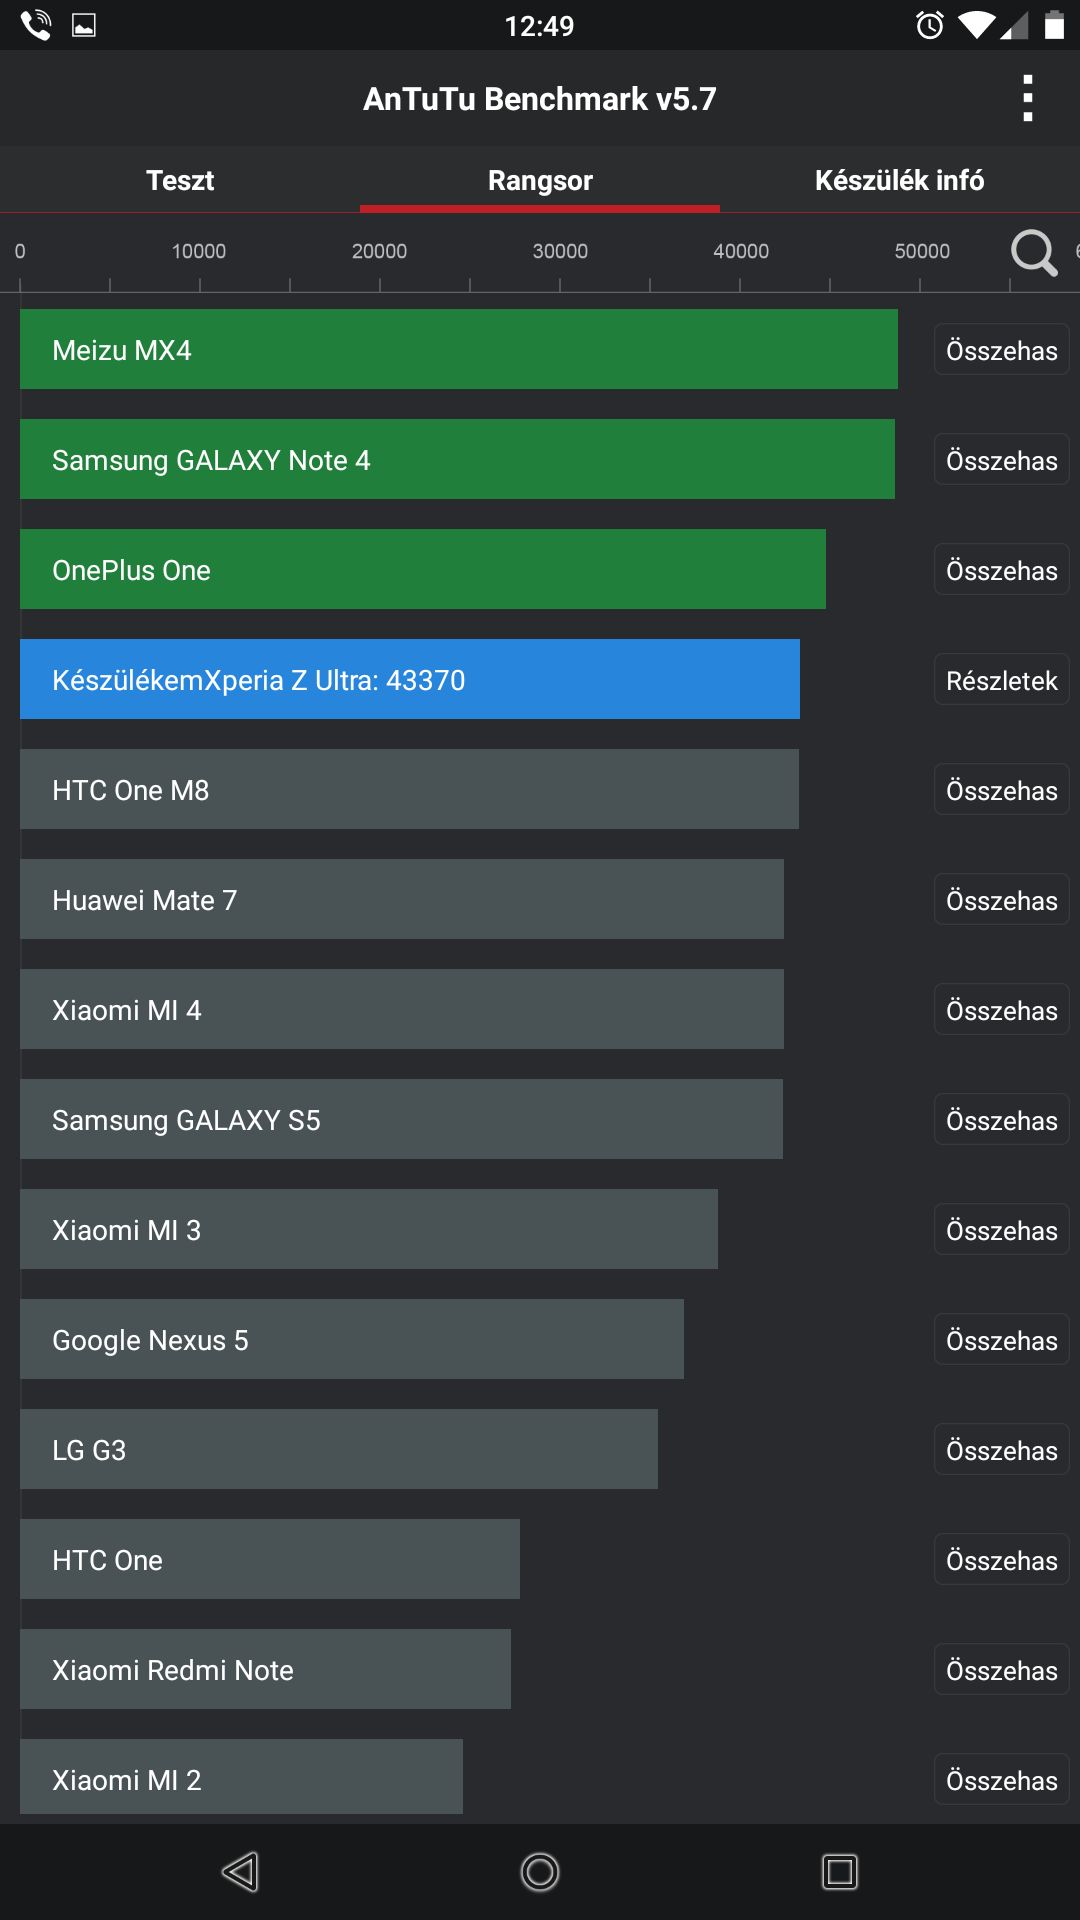This screenshot has width=1080, height=1920.
Task: Click Összehas next to Meizu MX4
Action: 1002,350
